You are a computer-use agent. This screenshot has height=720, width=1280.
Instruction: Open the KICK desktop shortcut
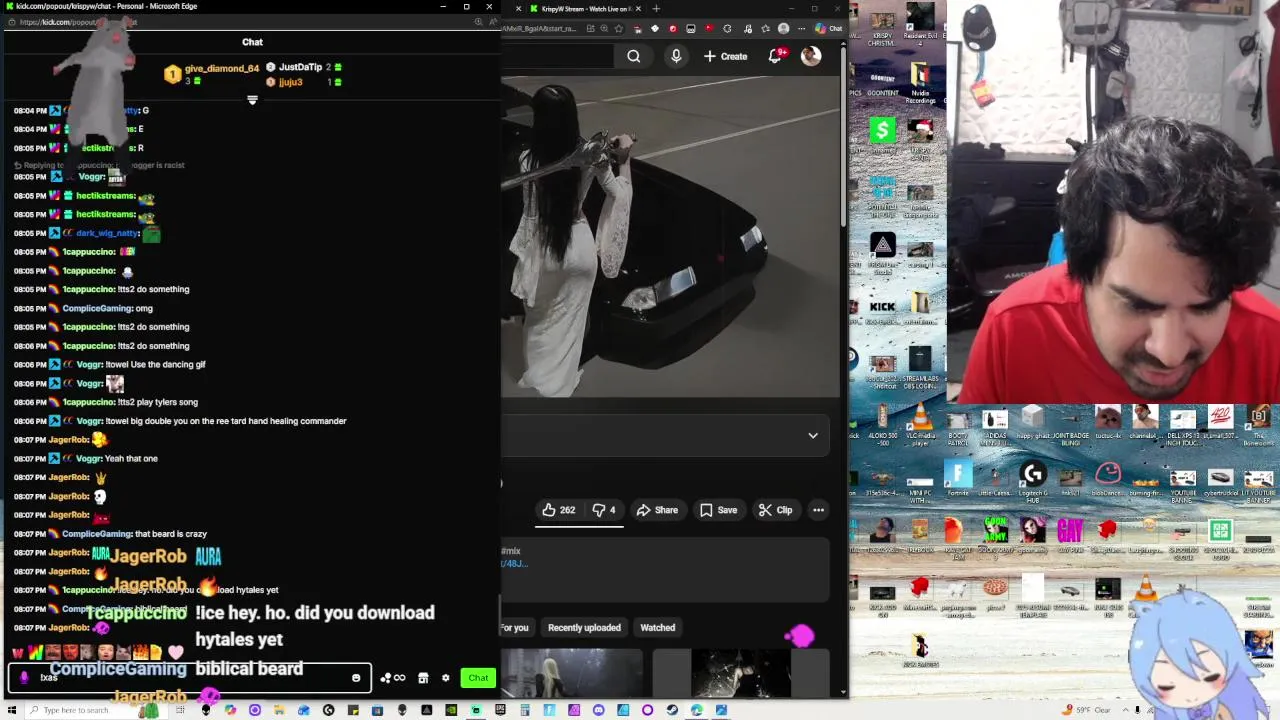pos(882,310)
